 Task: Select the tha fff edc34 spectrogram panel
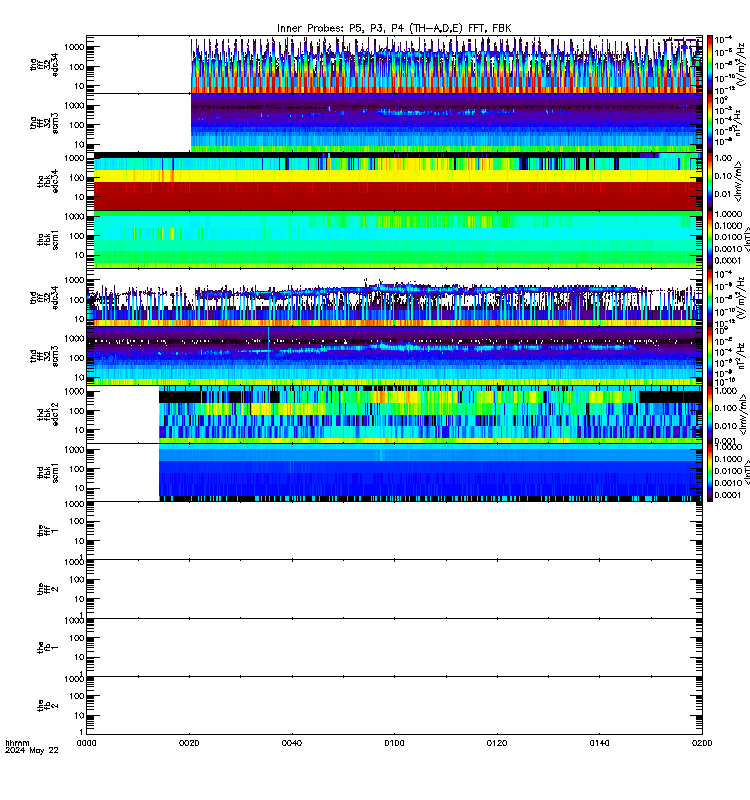[394, 64]
